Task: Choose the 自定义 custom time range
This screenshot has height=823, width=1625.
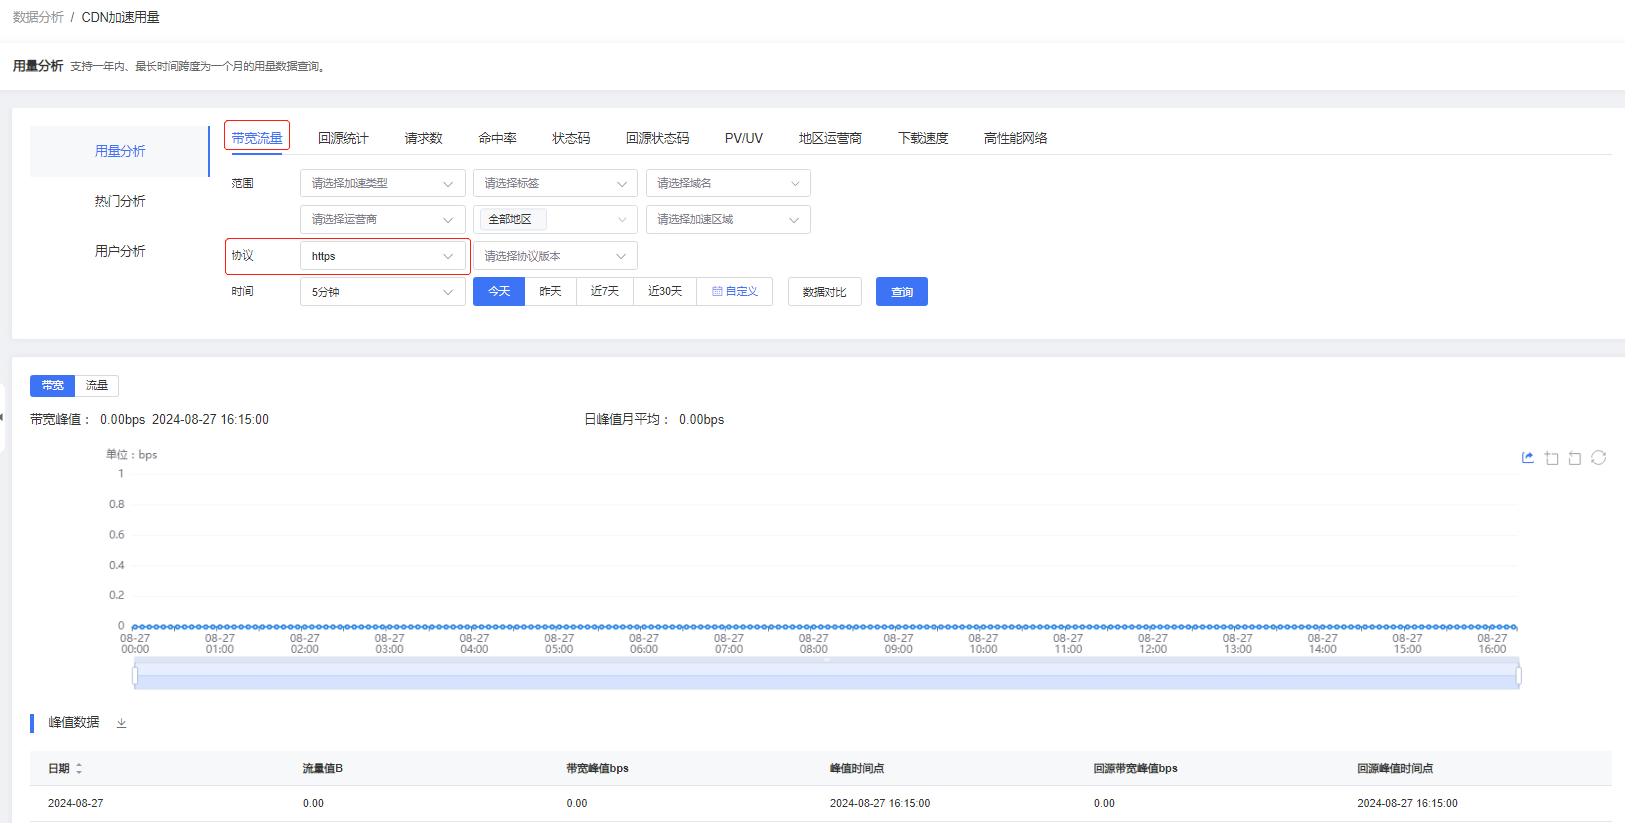Action: [735, 291]
